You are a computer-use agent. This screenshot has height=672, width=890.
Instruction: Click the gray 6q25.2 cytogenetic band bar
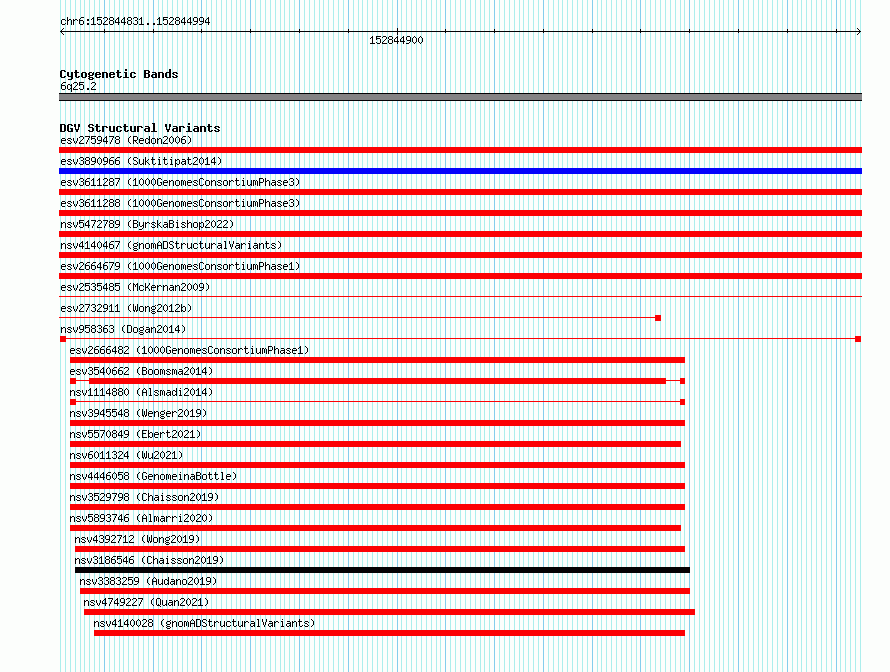460,97
